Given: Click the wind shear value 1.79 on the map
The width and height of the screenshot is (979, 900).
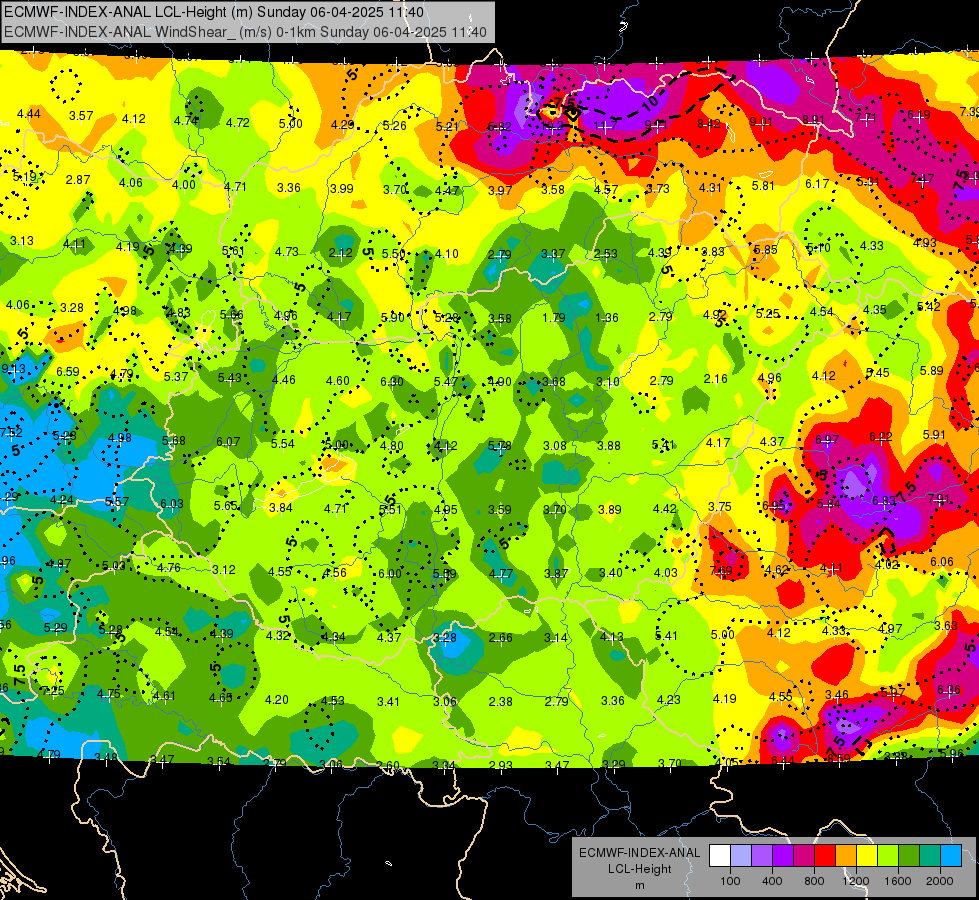Looking at the screenshot, I should (553, 318).
